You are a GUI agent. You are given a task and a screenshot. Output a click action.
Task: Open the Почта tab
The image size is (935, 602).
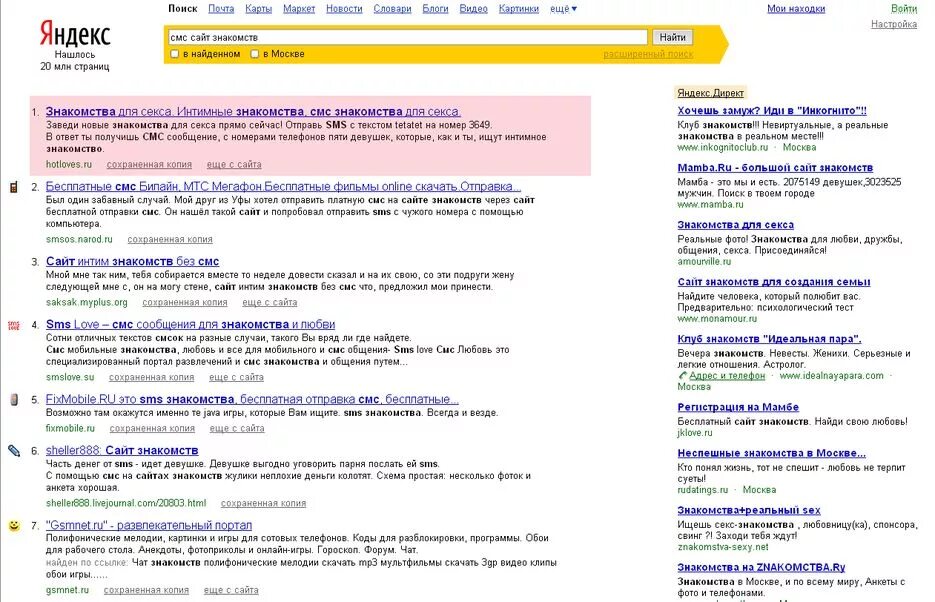[221, 9]
